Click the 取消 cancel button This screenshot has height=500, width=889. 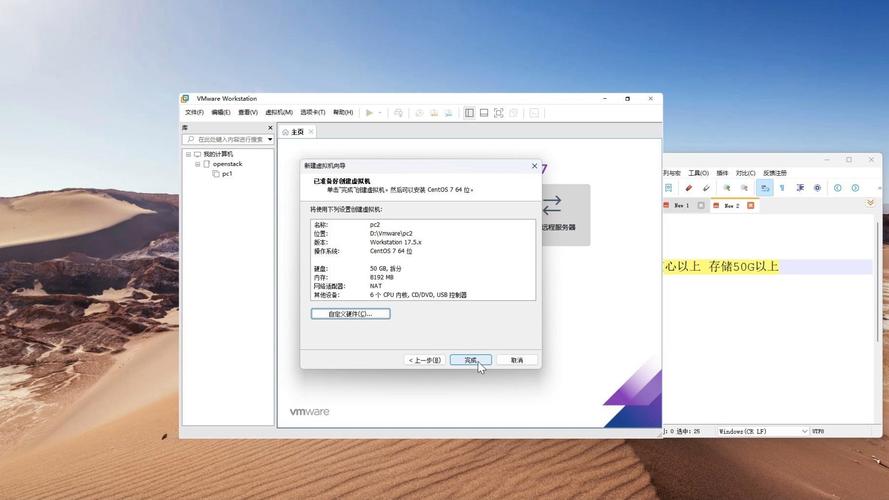(x=517, y=360)
